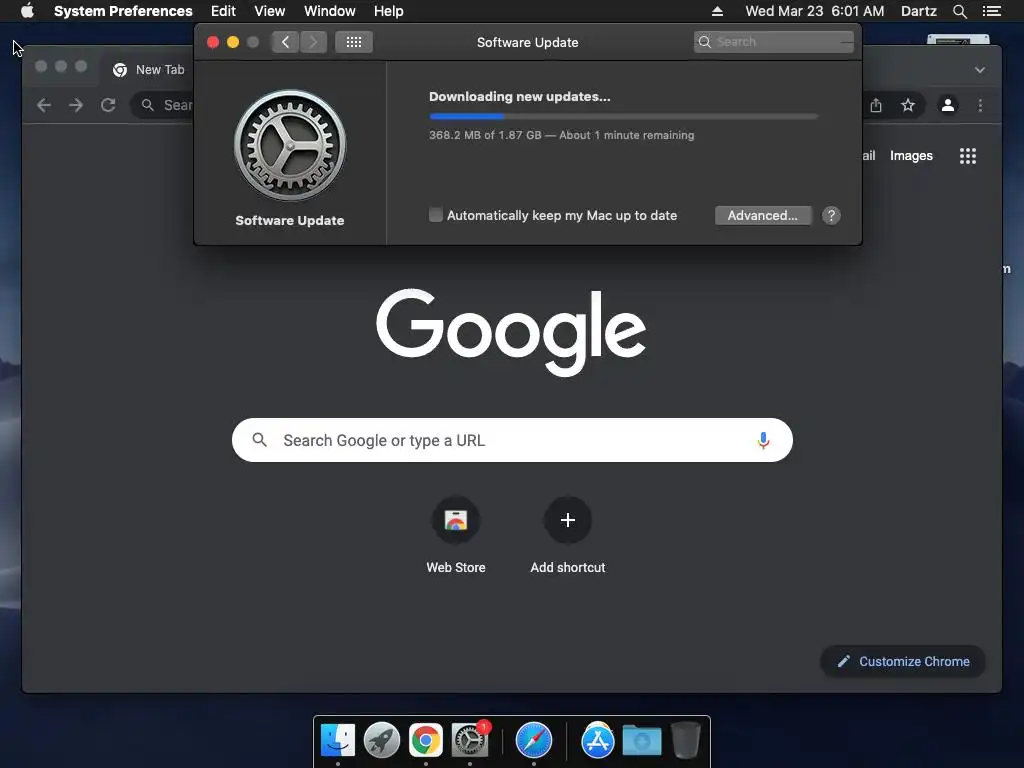The height and width of the screenshot is (768, 1024).
Task: Expand the Chrome tab search chevron
Action: click(980, 70)
